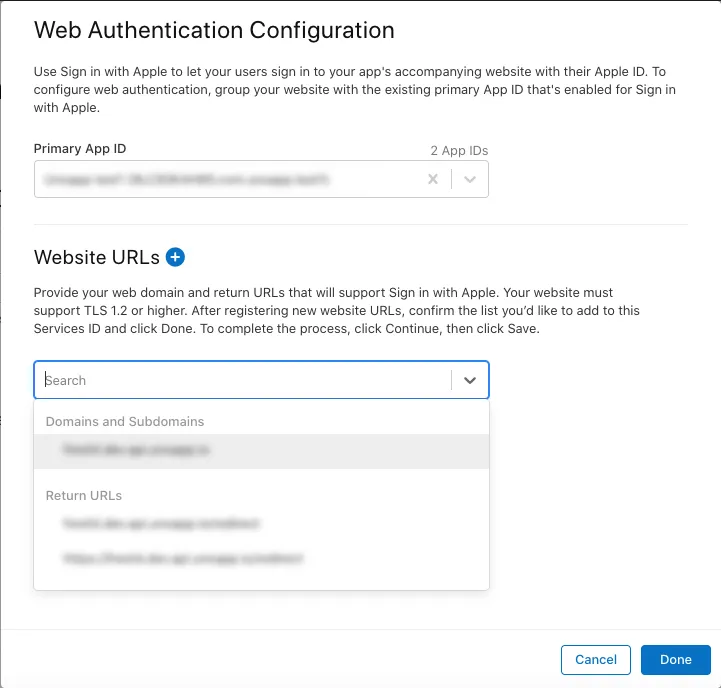The width and height of the screenshot is (721, 688).
Task: Add a new website URL with plus icon
Action: [175, 257]
